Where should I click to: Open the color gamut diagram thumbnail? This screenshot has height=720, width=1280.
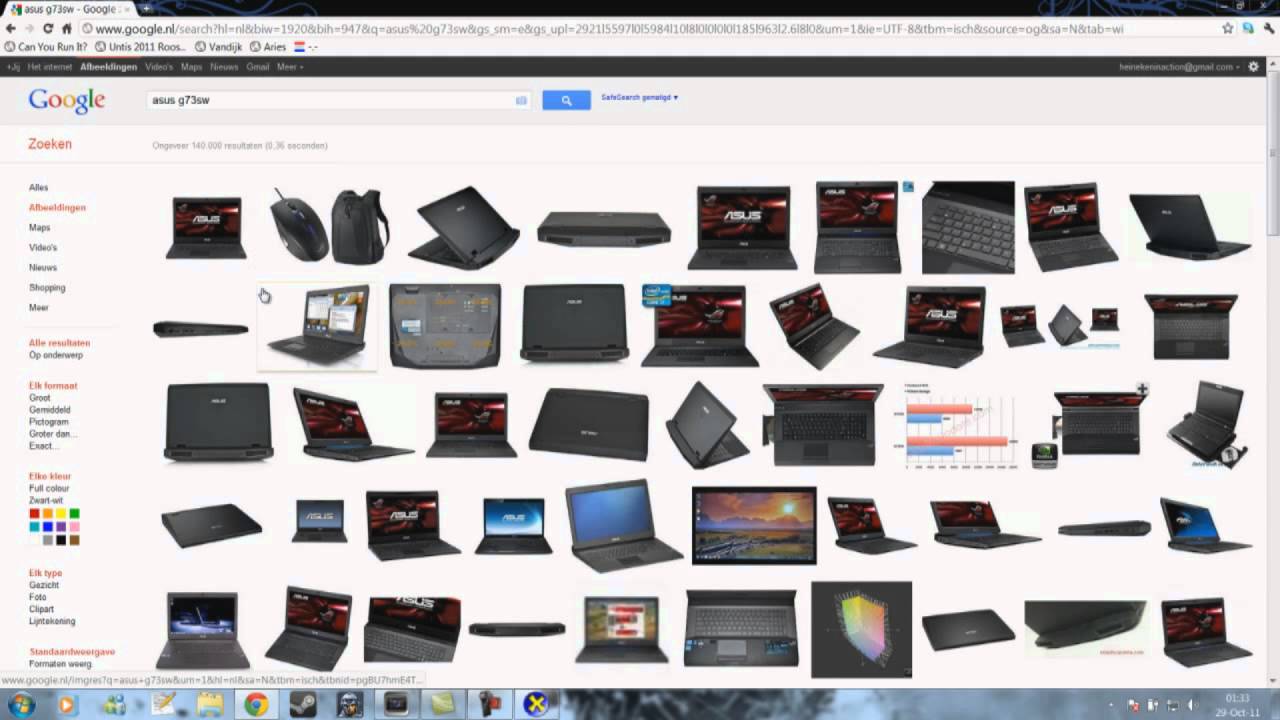[x=861, y=630]
